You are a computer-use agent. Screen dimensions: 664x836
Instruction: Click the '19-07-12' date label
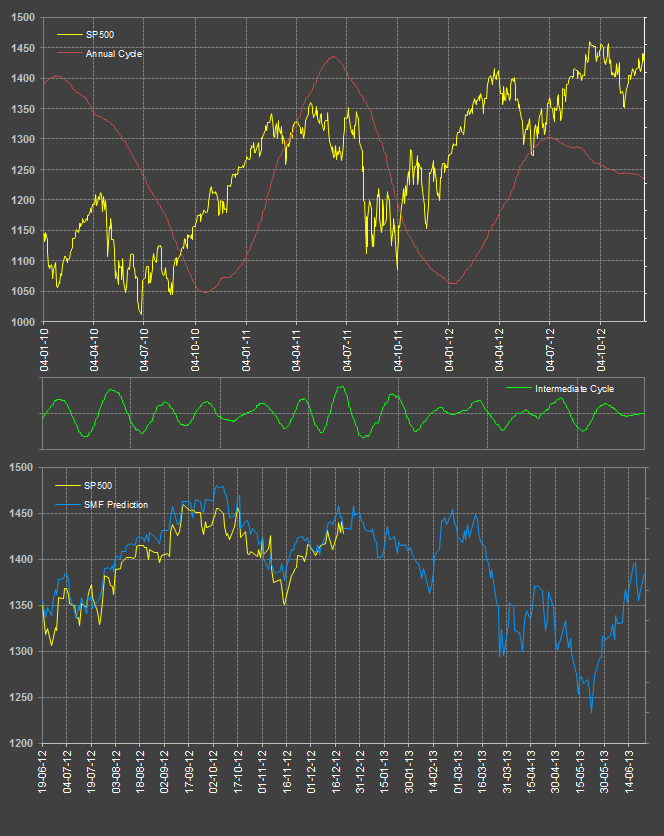pos(91,771)
